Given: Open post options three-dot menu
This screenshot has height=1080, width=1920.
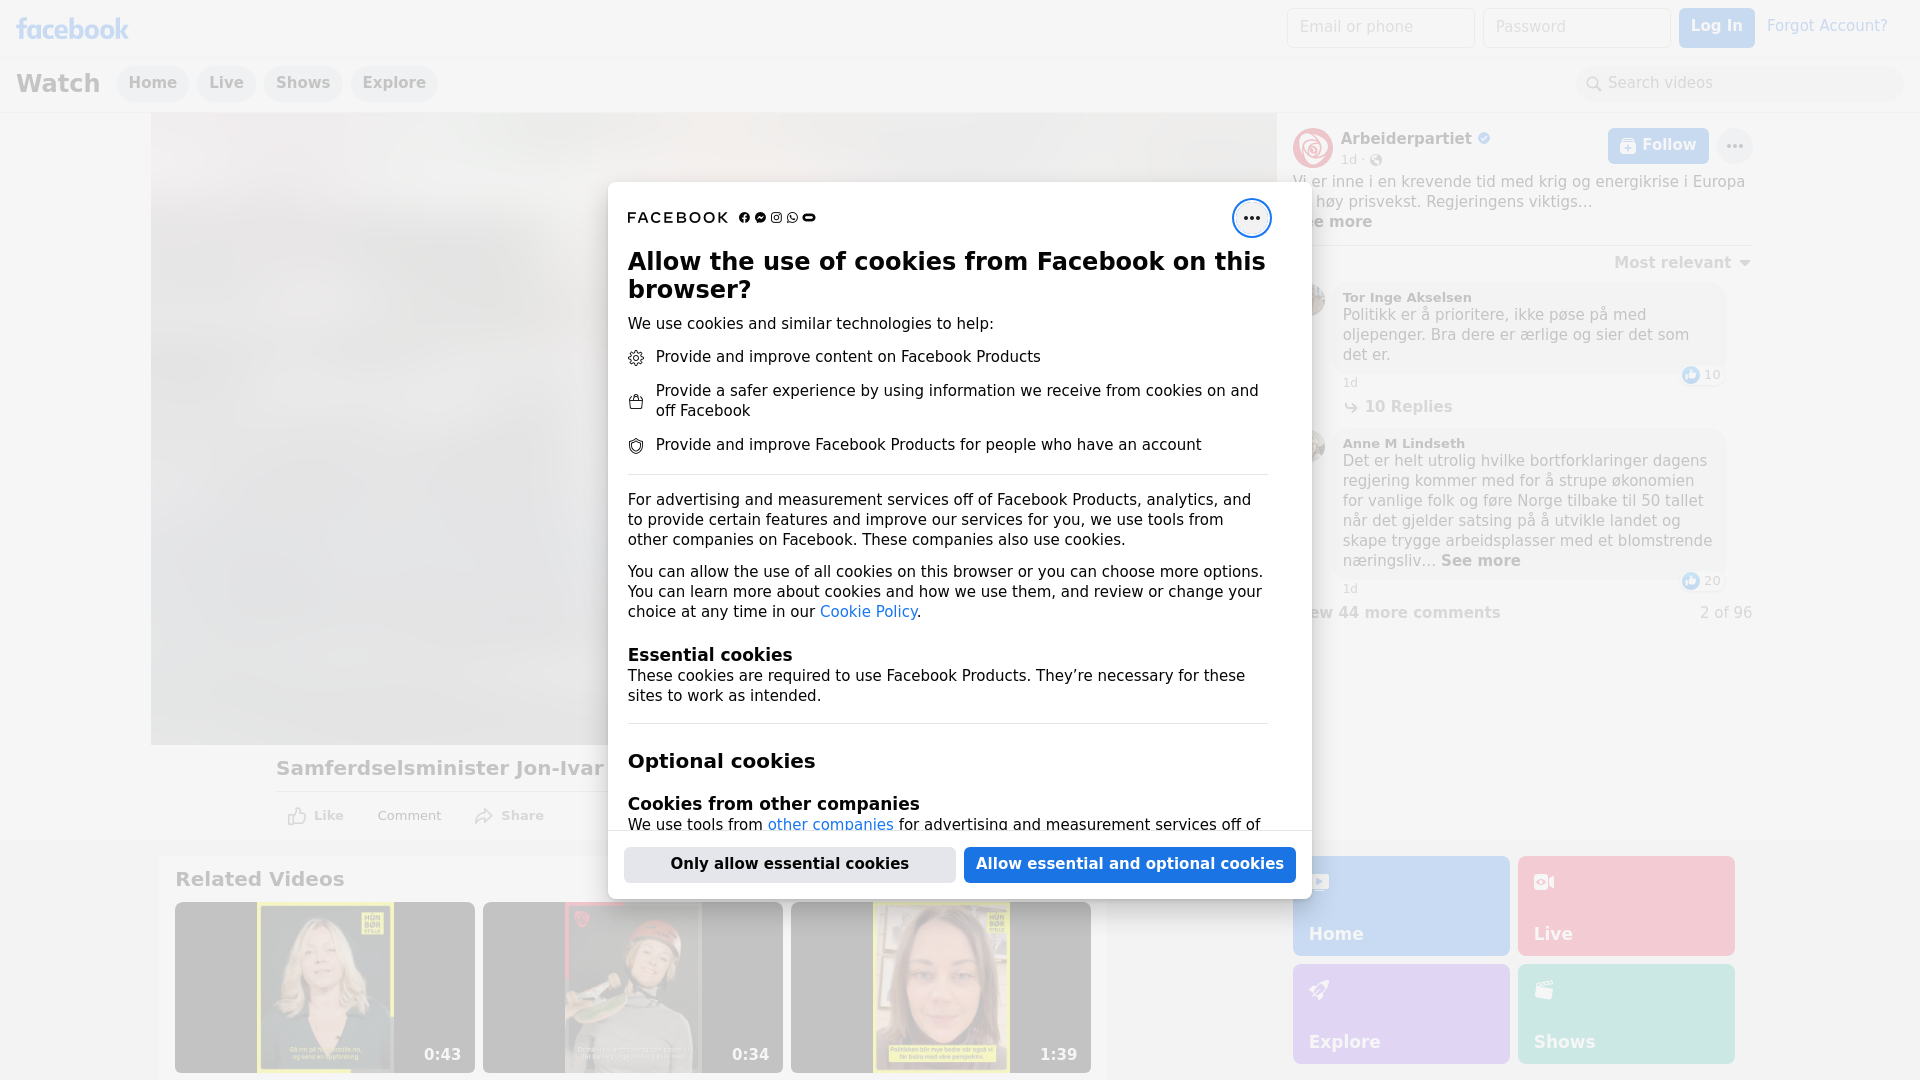Looking at the screenshot, I should [x=1734, y=146].
